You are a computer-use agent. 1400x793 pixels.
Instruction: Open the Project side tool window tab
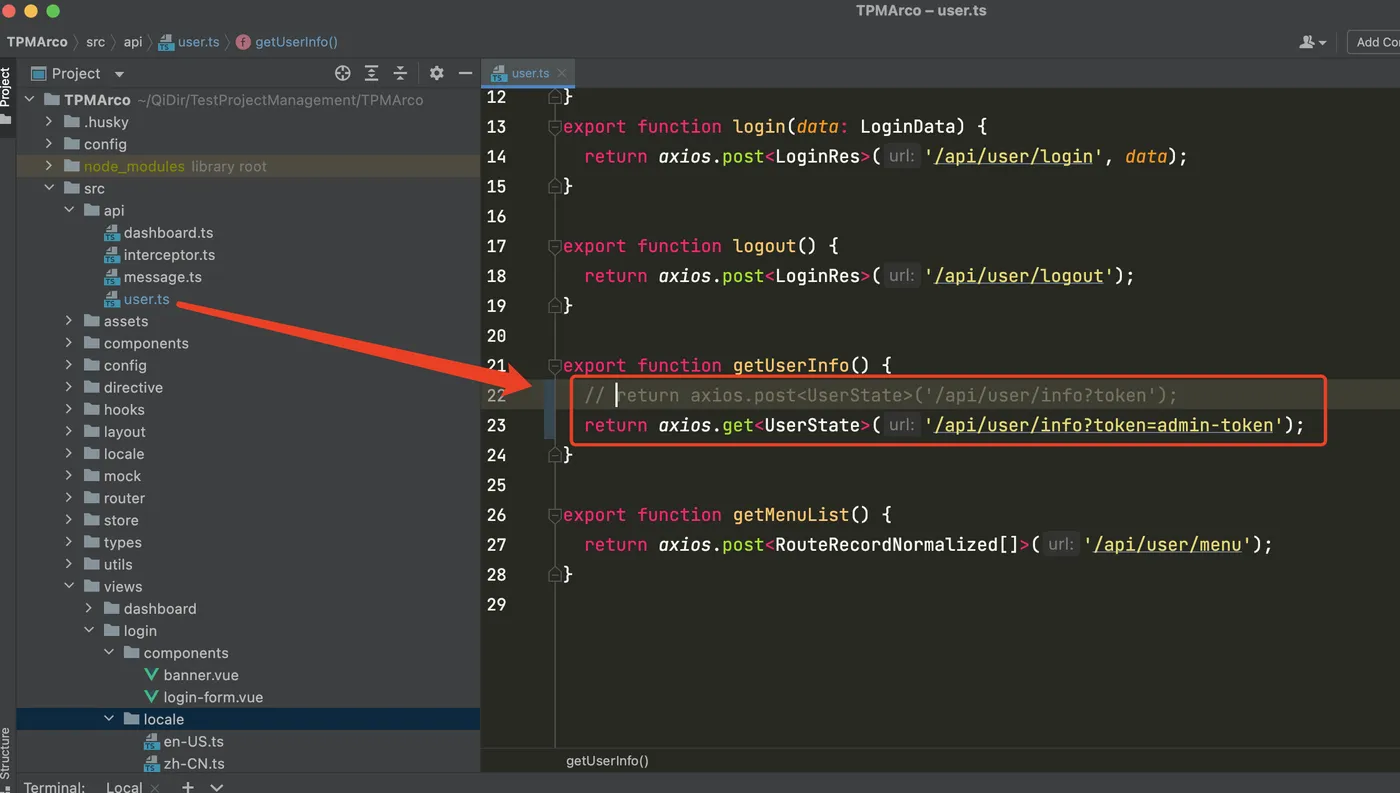[7, 95]
